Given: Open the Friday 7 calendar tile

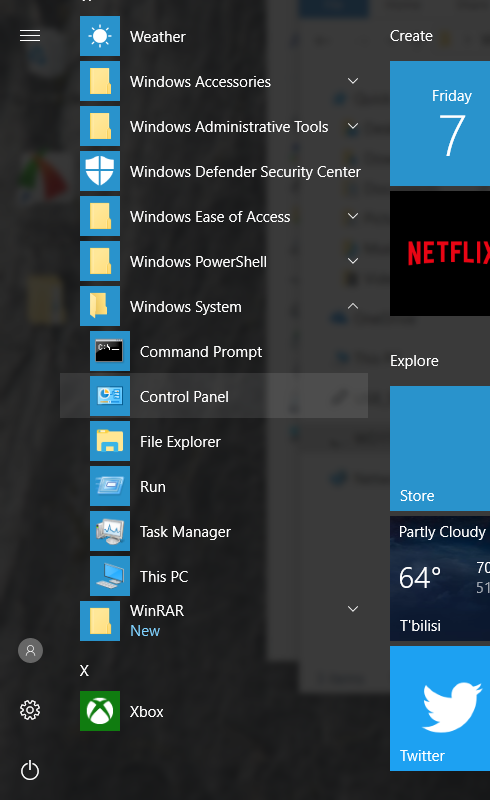Looking at the screenshot, I should click(x=440, y=123).
